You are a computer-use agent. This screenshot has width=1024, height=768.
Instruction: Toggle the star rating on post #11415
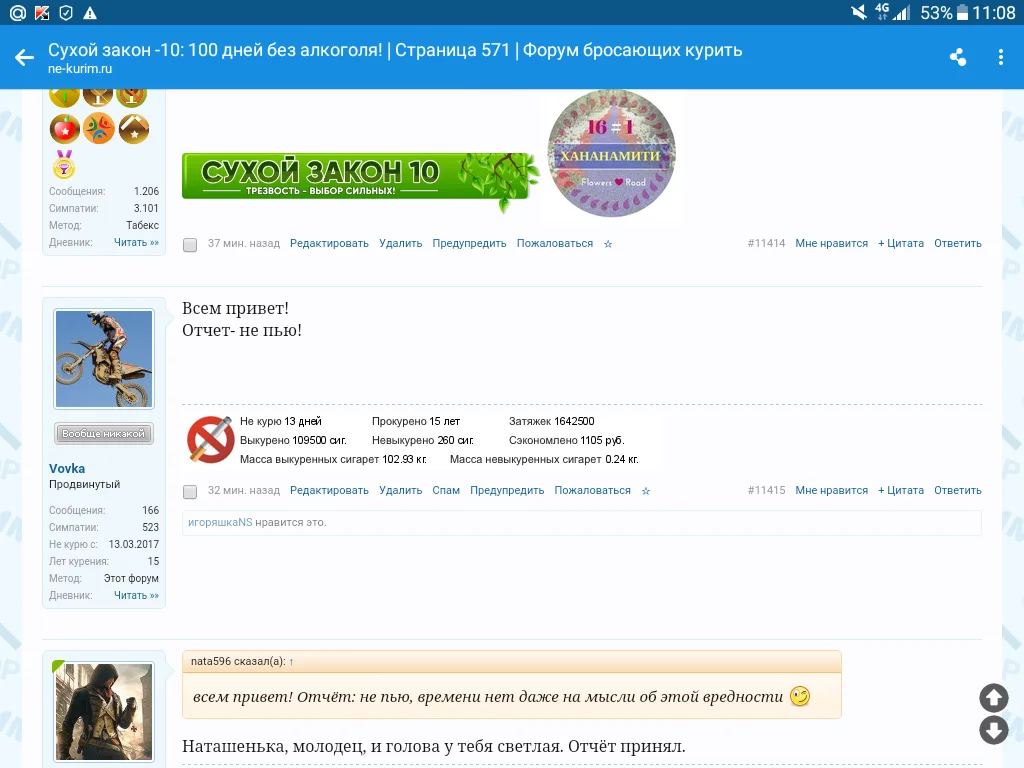[x=646, y=491]
